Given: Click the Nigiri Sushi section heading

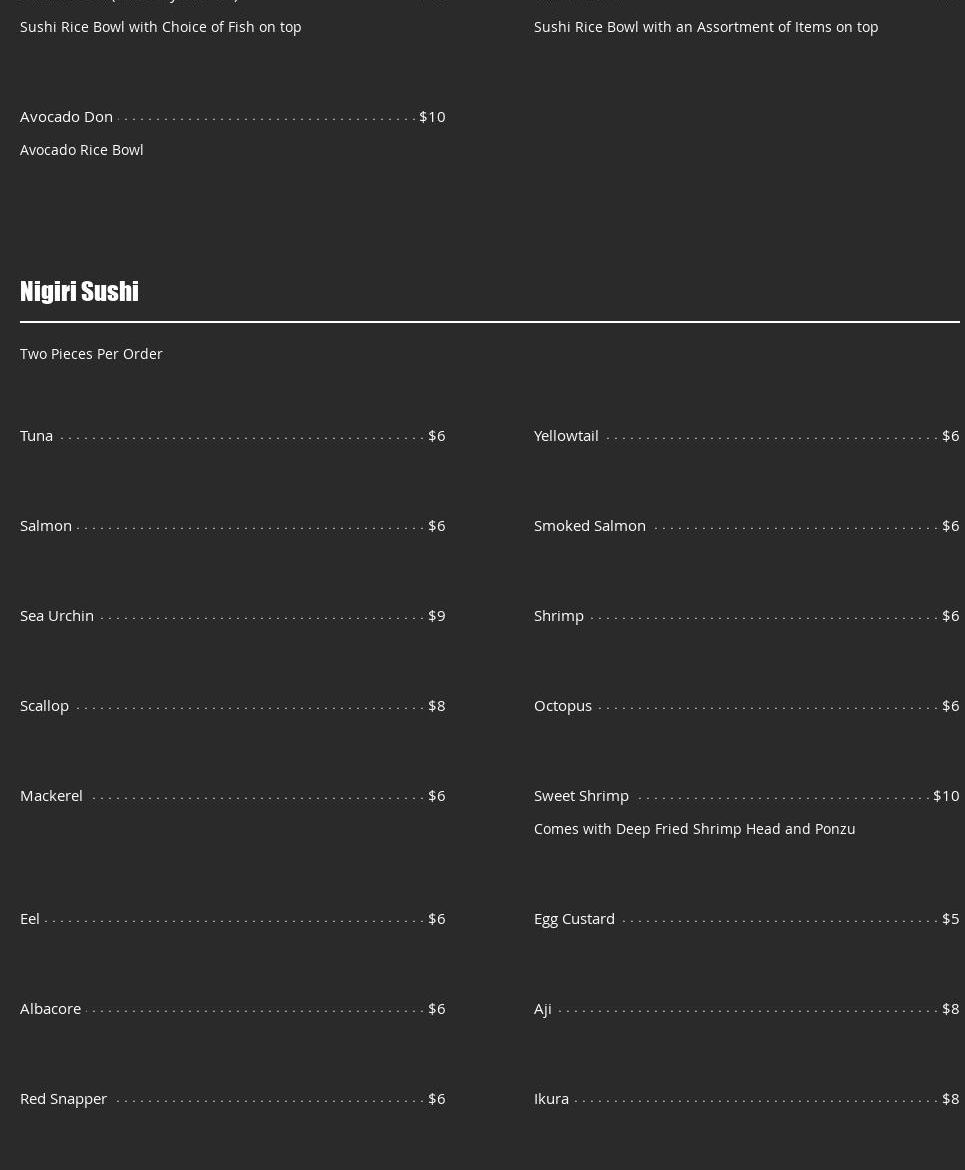Looking at the screenshot, I should coord(79,291).
